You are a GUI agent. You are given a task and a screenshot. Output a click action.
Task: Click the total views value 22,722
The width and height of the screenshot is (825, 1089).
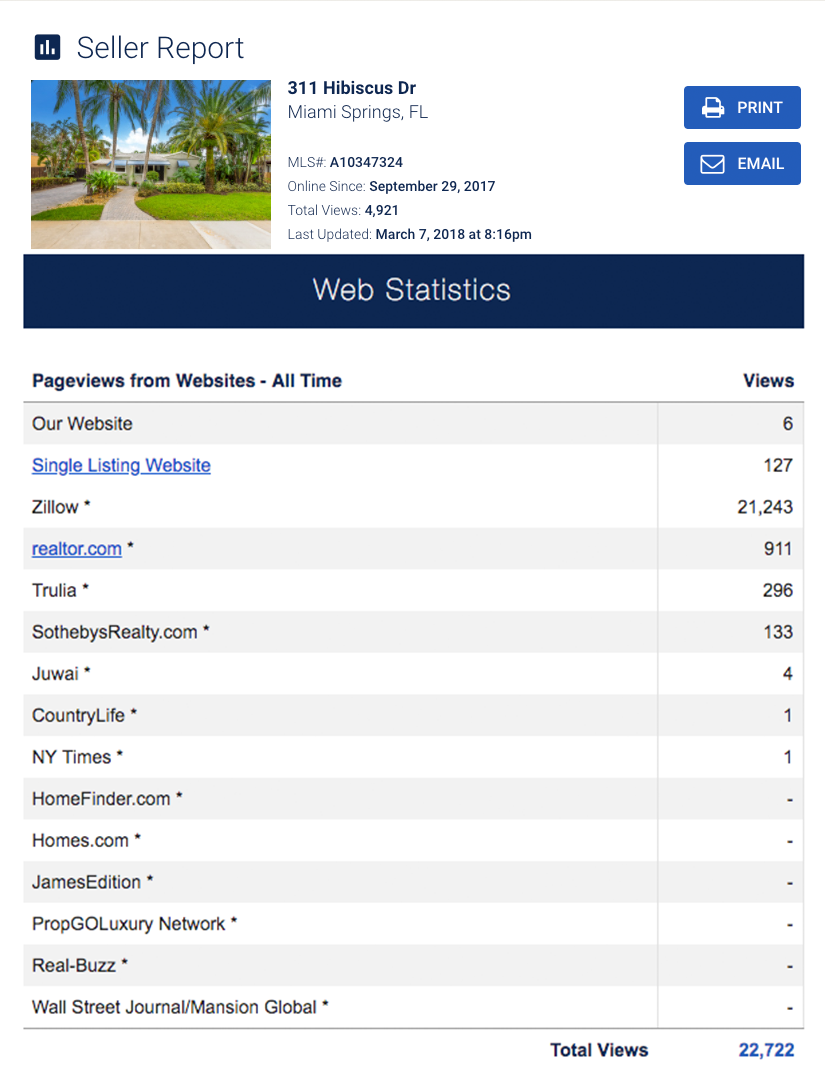coord(766,1050)
